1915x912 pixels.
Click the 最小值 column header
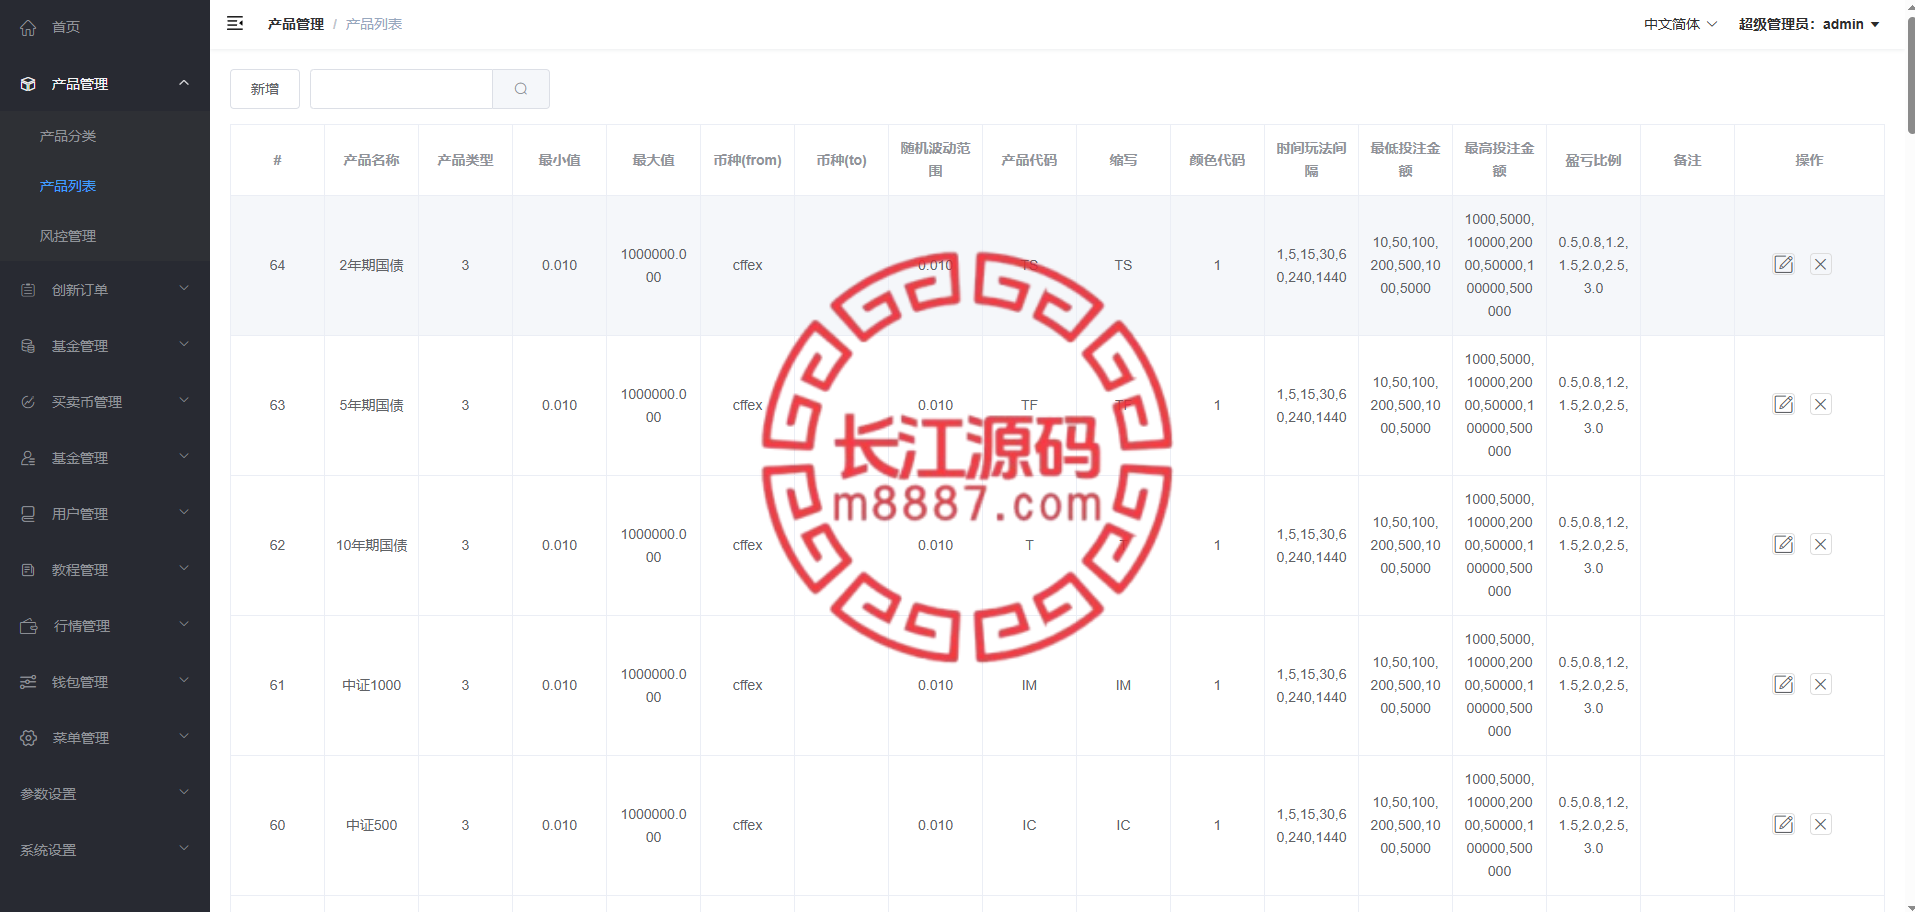(x=559, y=160)
